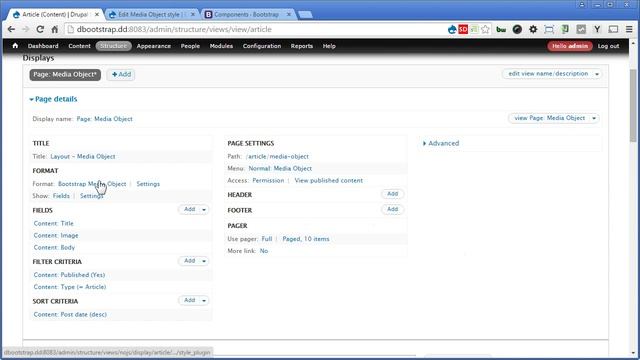Edit the Content: Body field
Image resolution: width=640 pixels, height=360 pixels.
[x=54, y=247]
